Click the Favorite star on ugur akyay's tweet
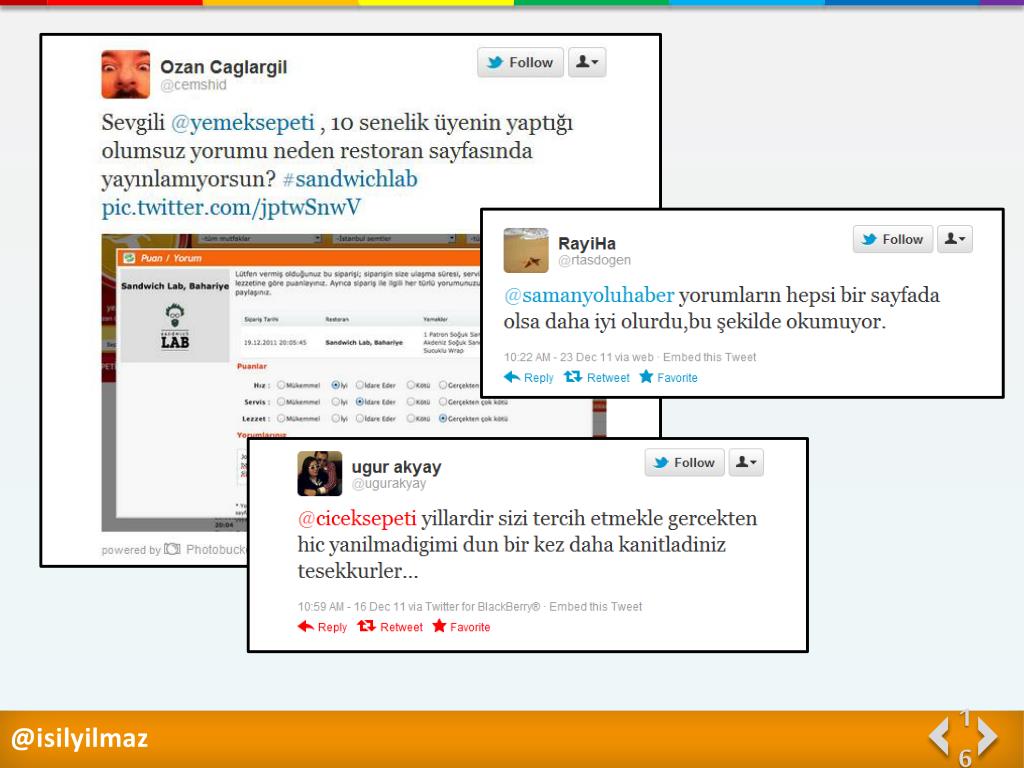The image size is (1024, 768). coord(440,626)
